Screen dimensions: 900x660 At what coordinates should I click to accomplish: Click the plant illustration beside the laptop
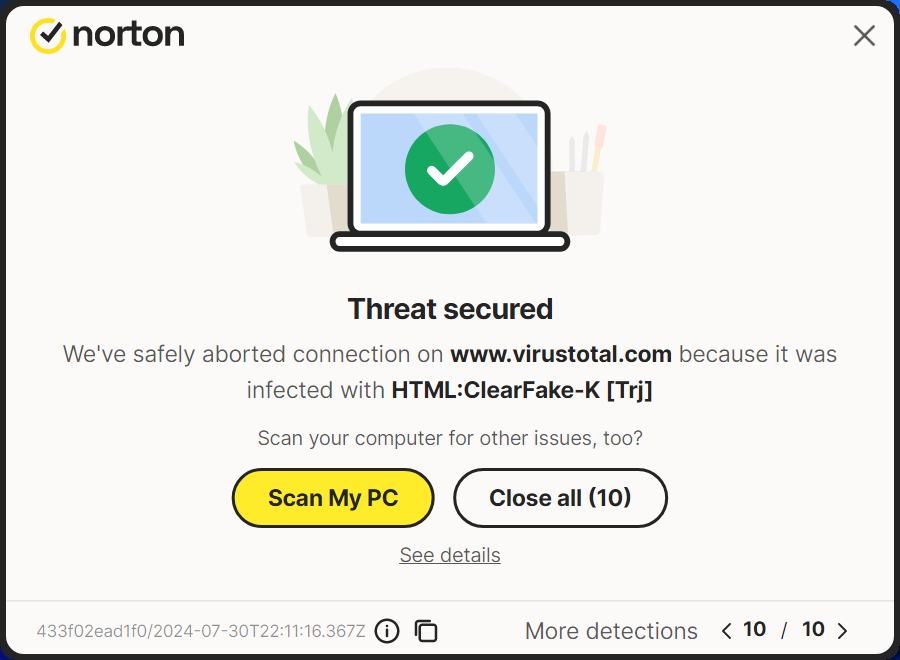click(323, 150)
